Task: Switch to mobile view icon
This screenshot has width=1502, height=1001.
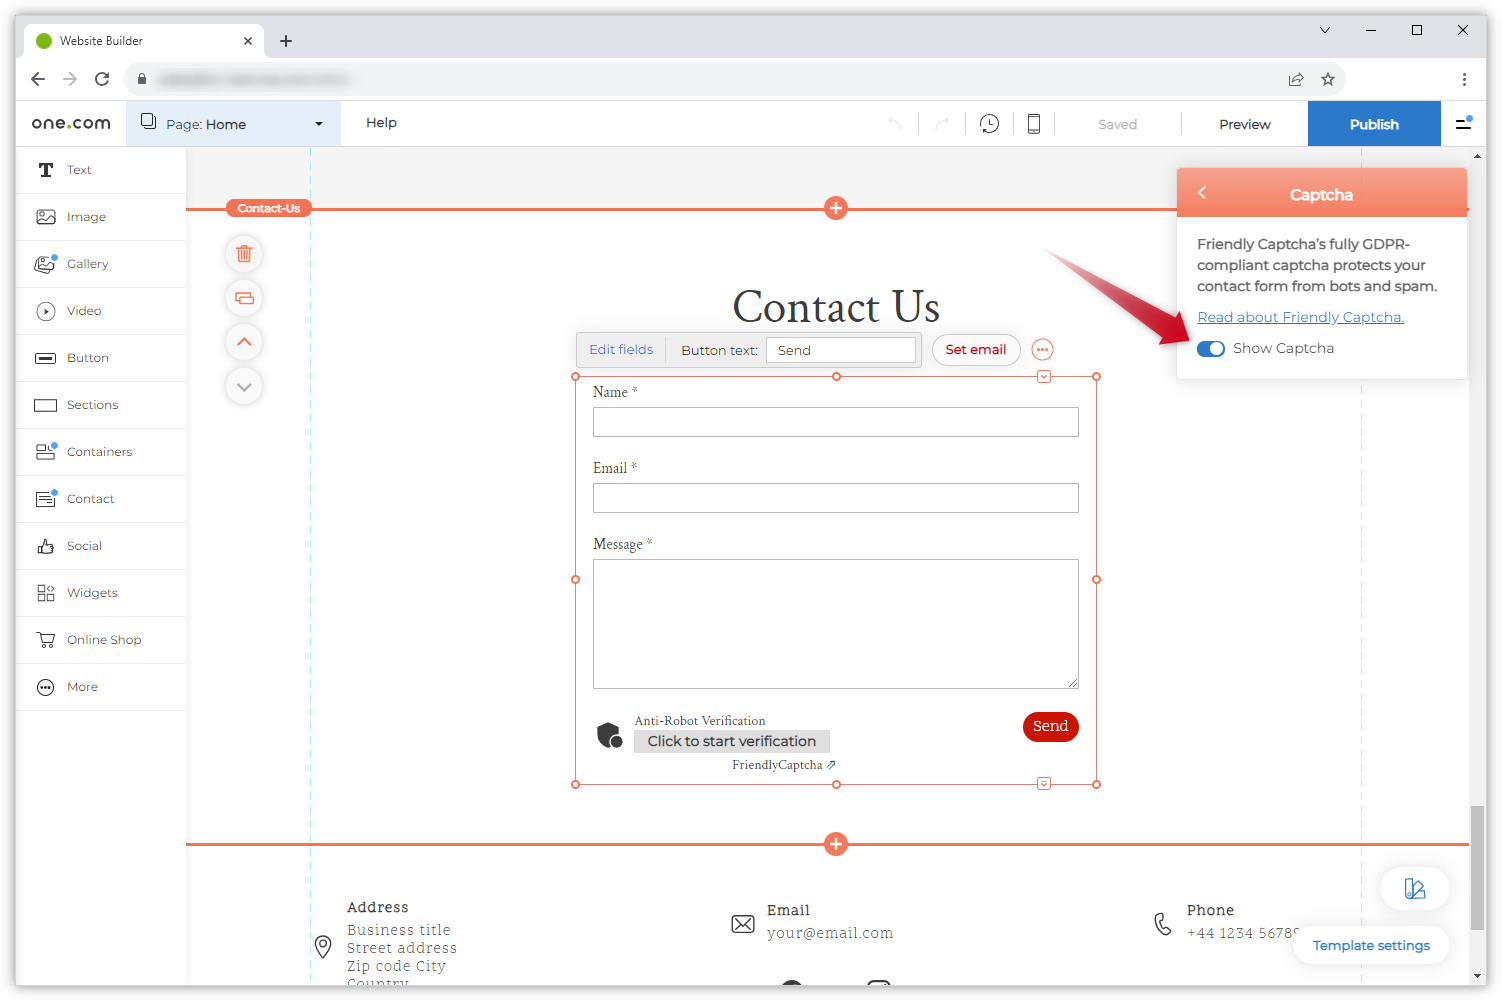Action: click(1034, 124)
